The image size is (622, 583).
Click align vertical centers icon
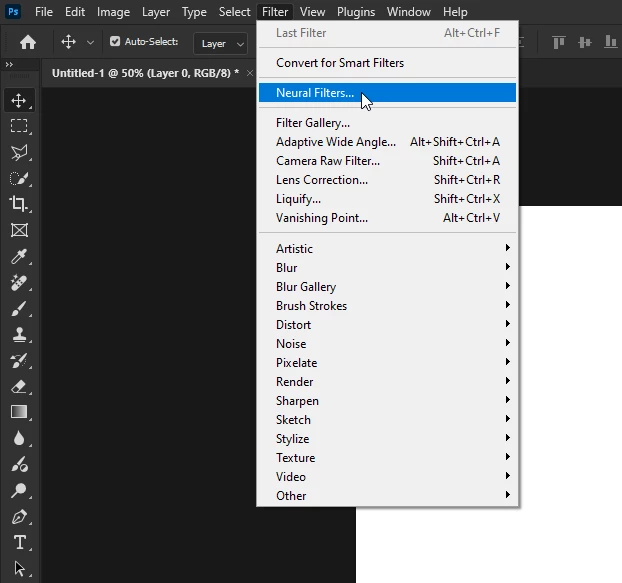pos(585,42)
